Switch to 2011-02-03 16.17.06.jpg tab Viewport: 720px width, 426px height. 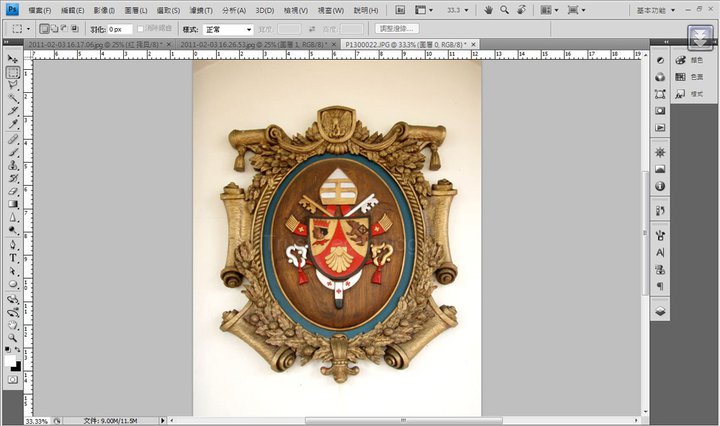click(x=96, y=44)
